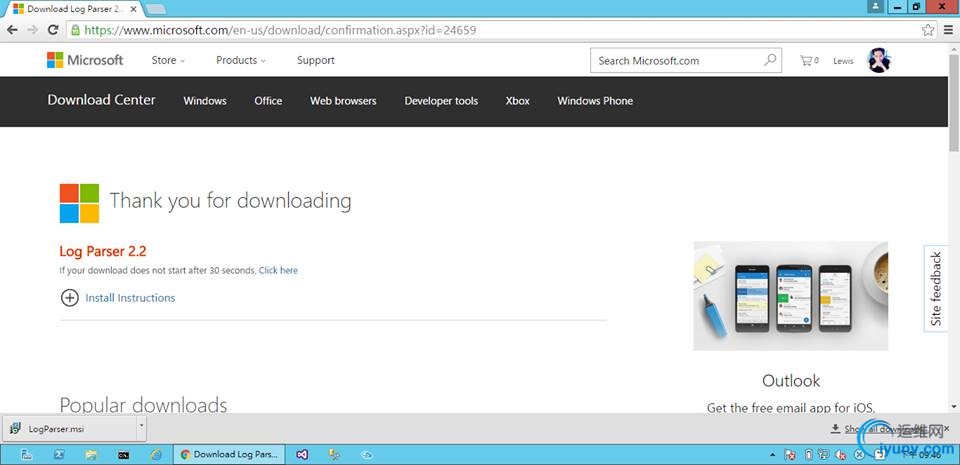This screenshot has width=960, height=465.
Task: Reload the page with refresh icon
Action: tap(53, 29)
